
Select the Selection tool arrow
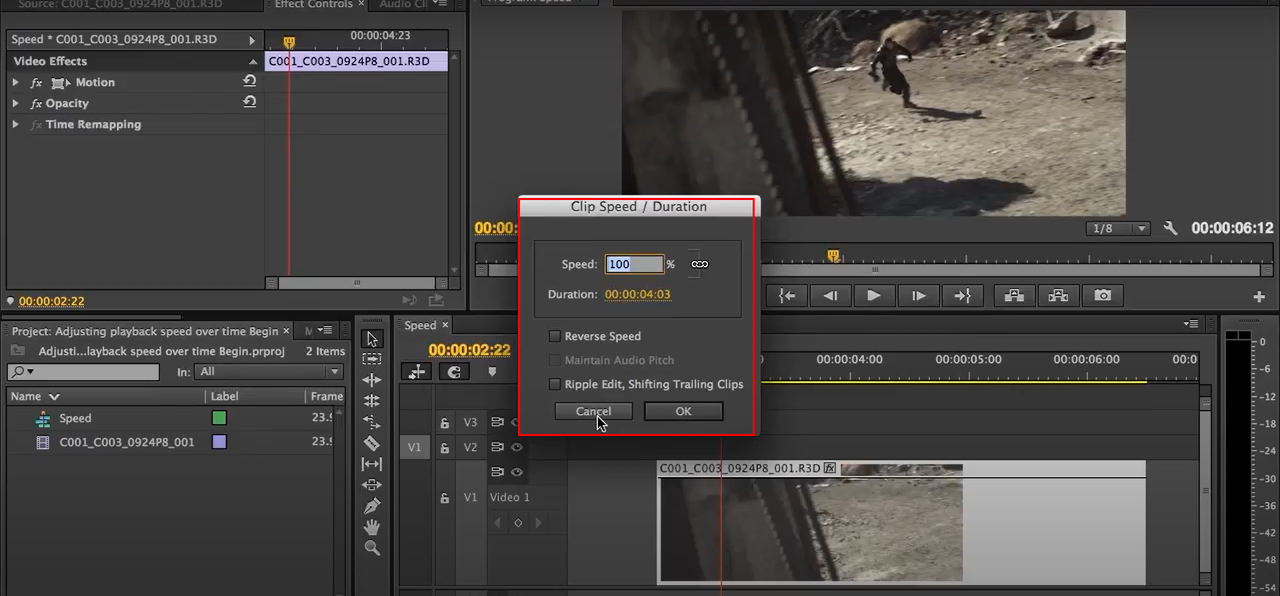point(372,339)
